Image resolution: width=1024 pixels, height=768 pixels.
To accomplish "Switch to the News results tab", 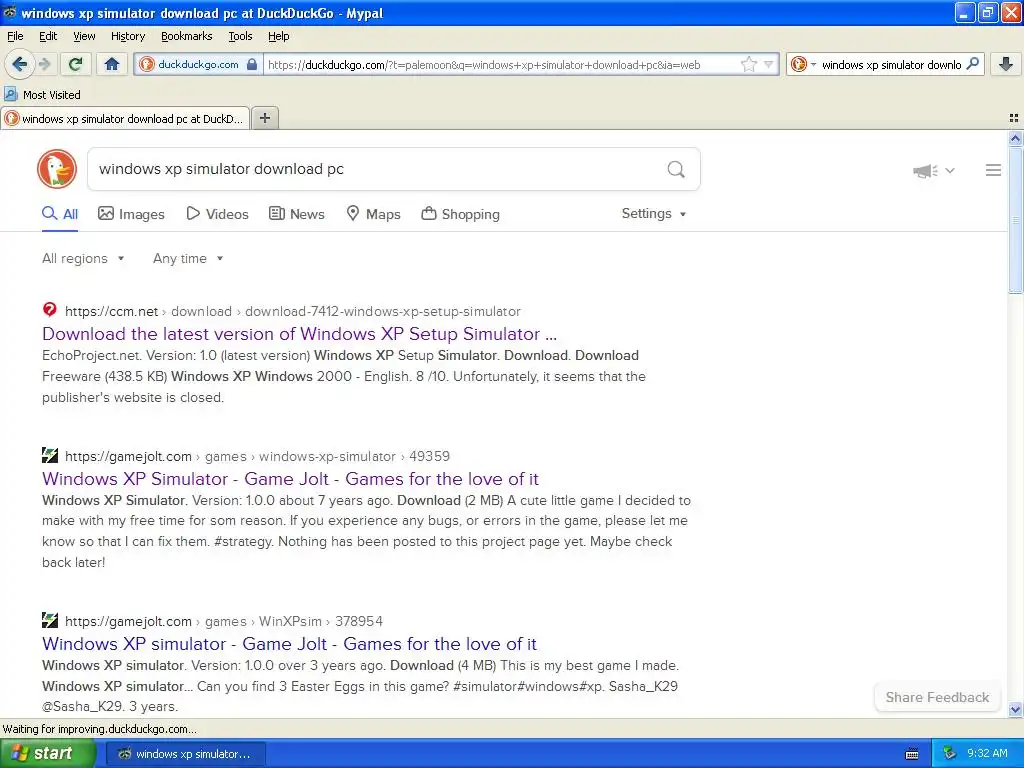I will click(297, 214).
